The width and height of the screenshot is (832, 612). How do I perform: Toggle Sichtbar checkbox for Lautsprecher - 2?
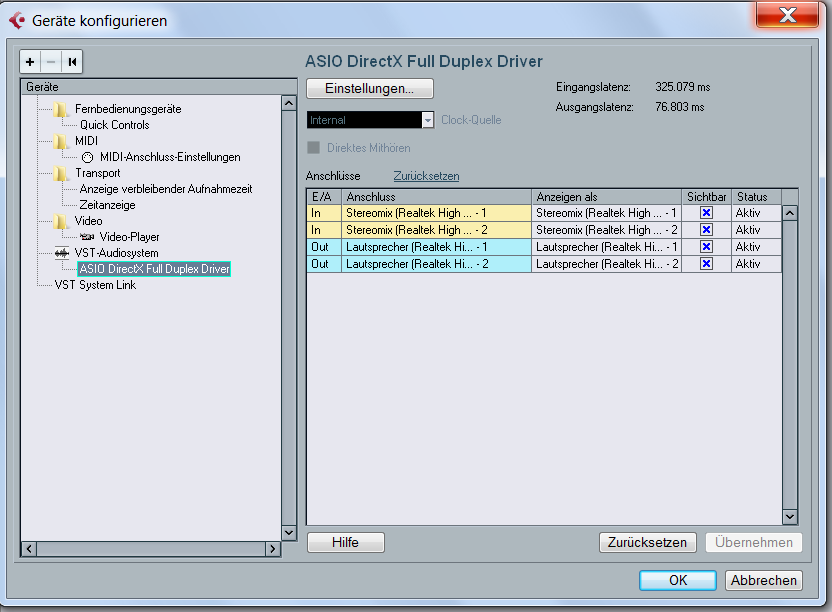click(706, 264)
